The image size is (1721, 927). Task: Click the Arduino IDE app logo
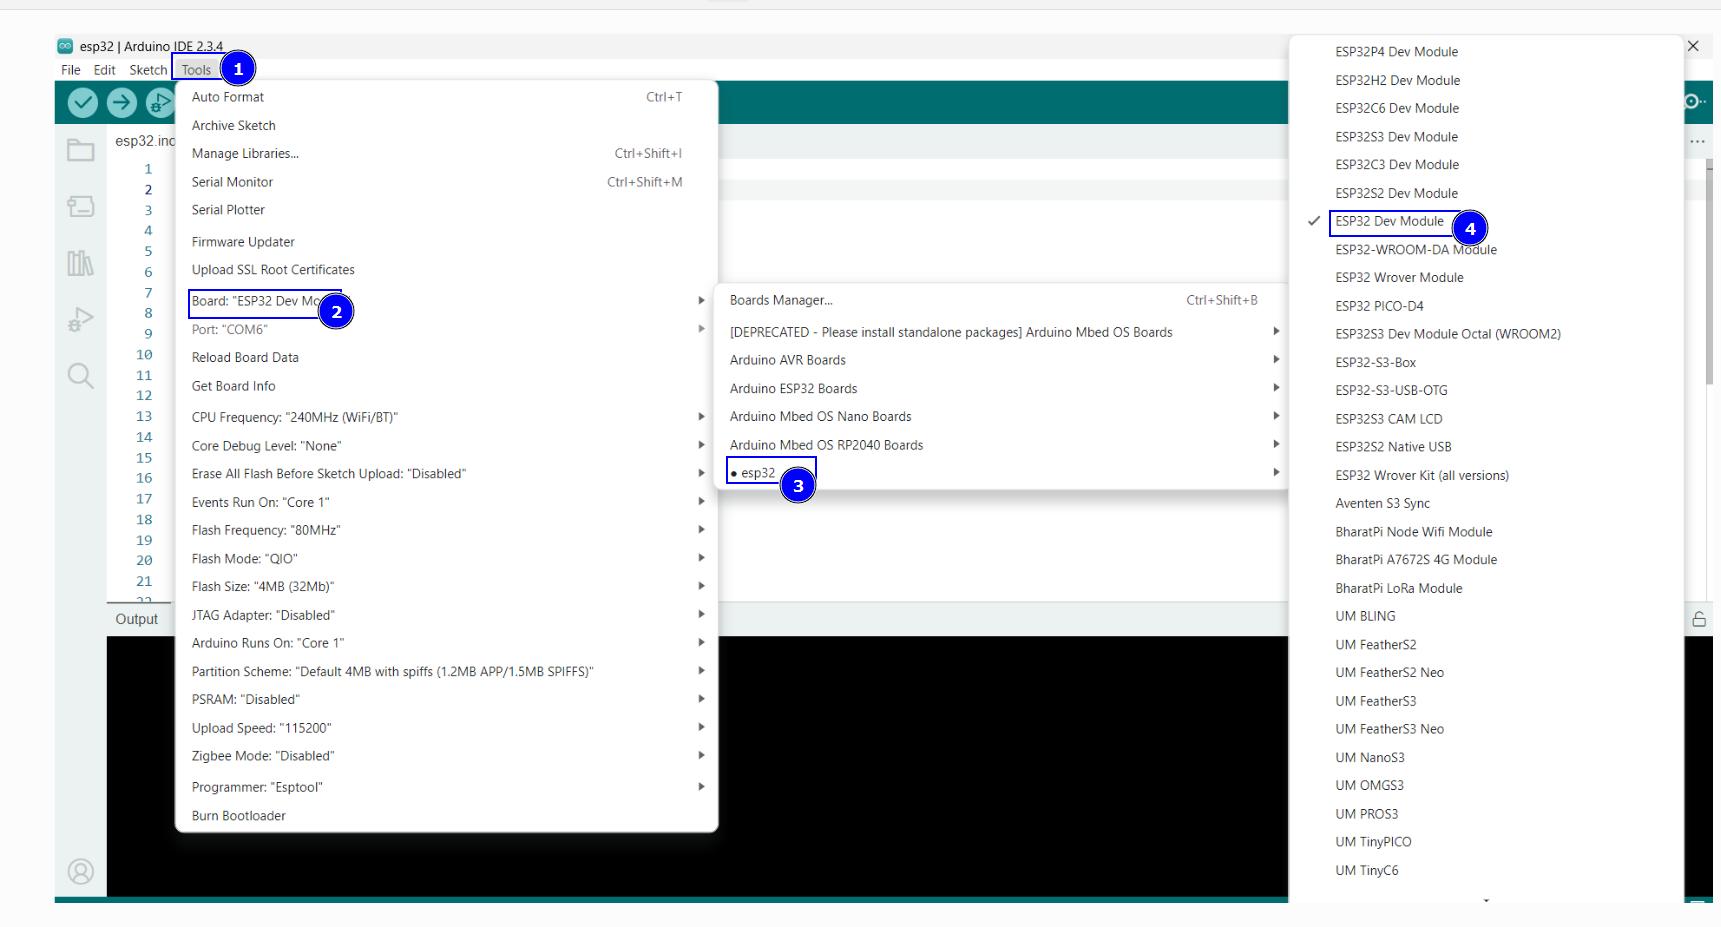click(x=65, y=46)
